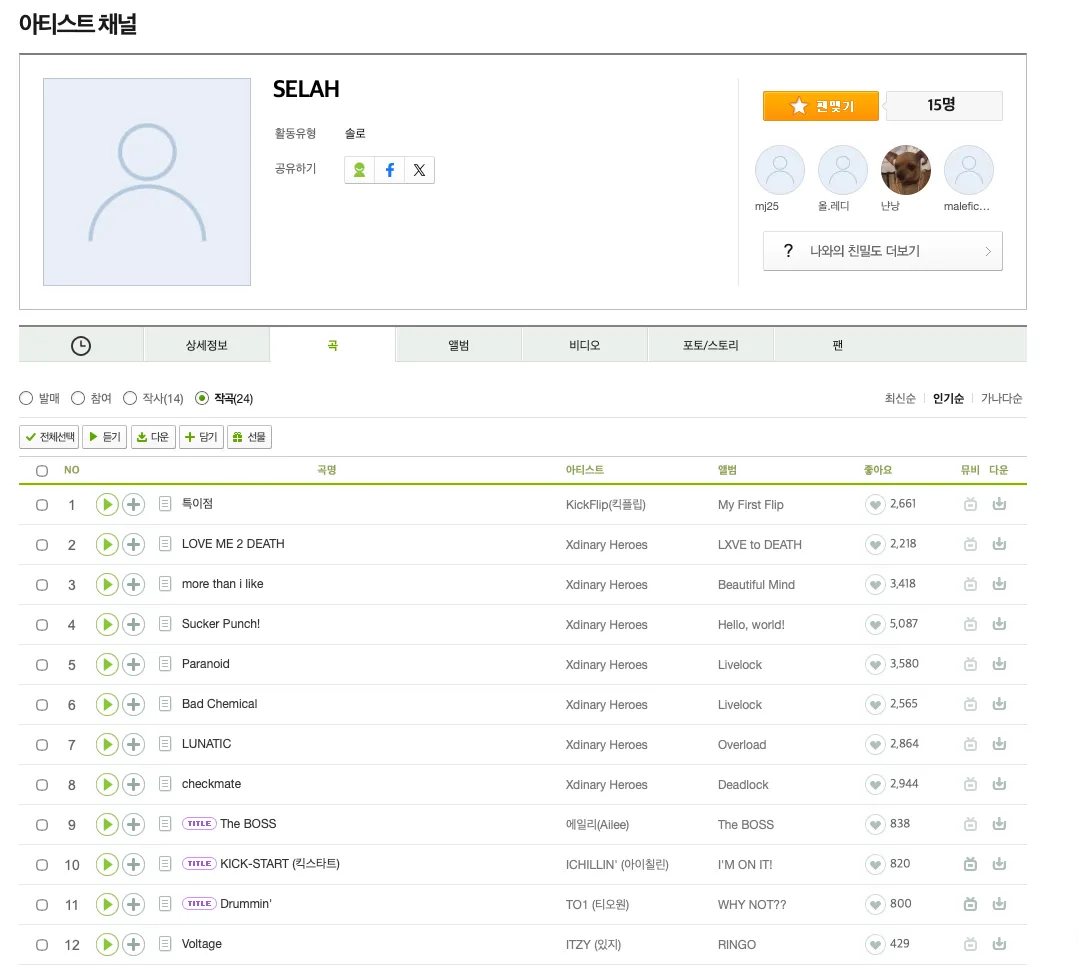Share artist via X icon
The height and width of the screenshot is (965, 1078).
419,170
